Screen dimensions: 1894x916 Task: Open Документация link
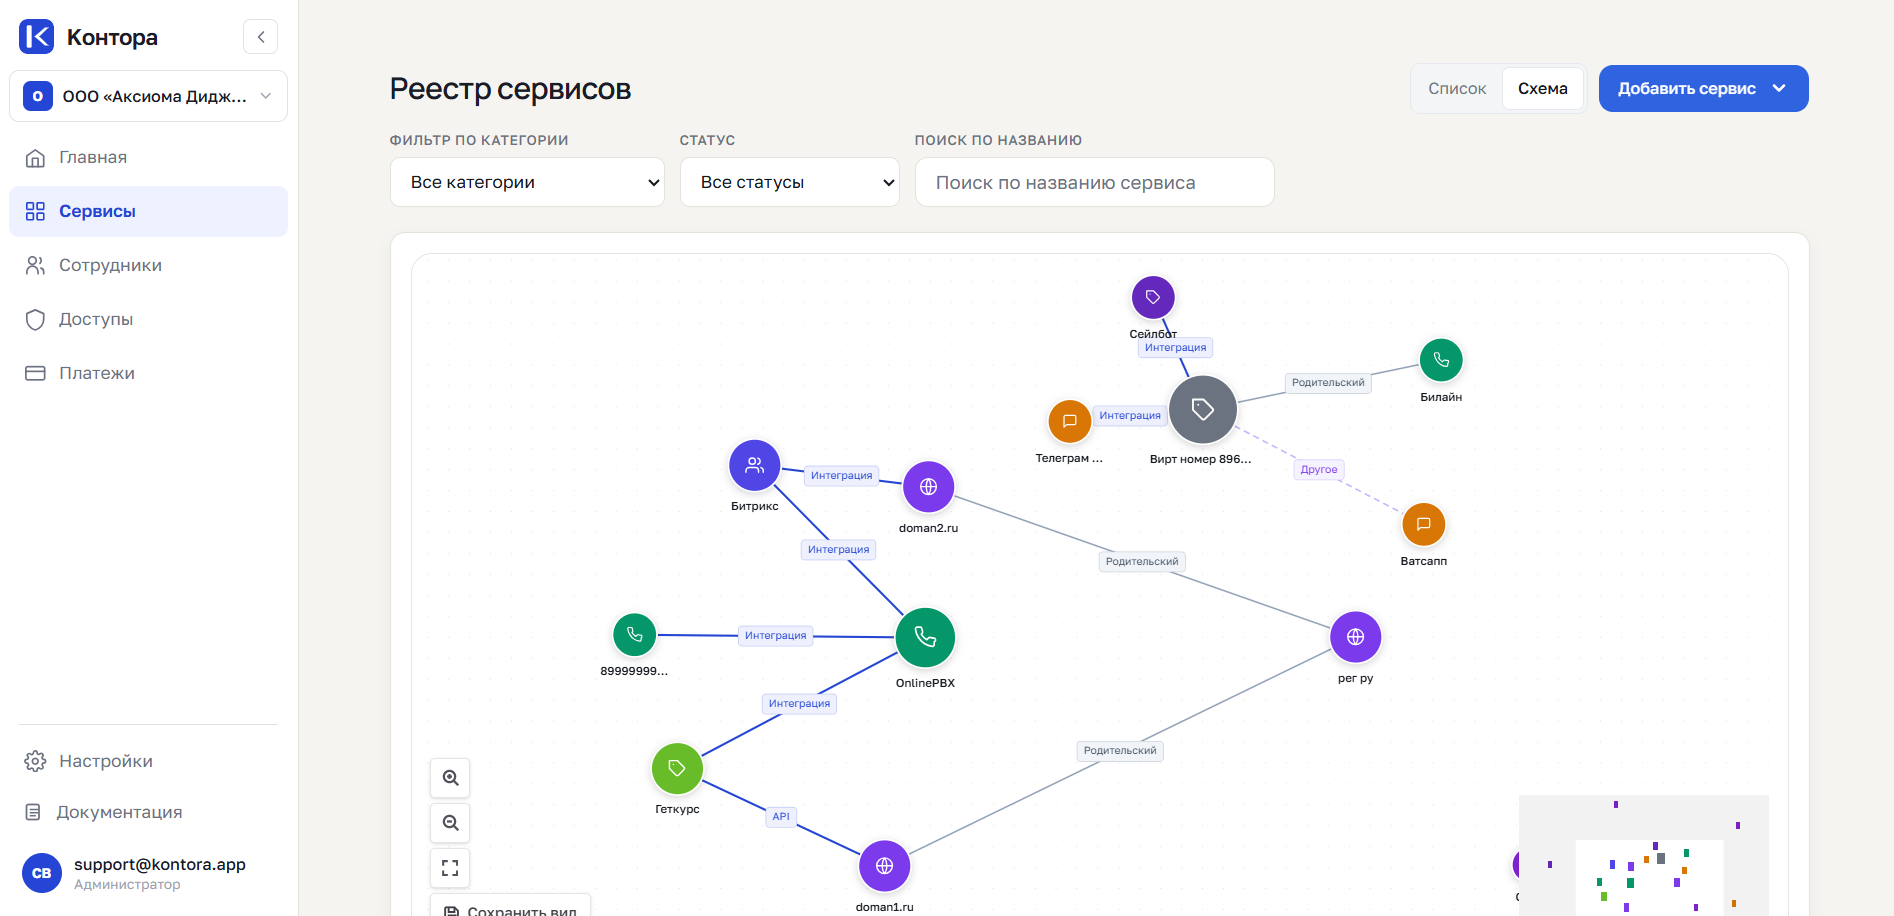point(149,812)
